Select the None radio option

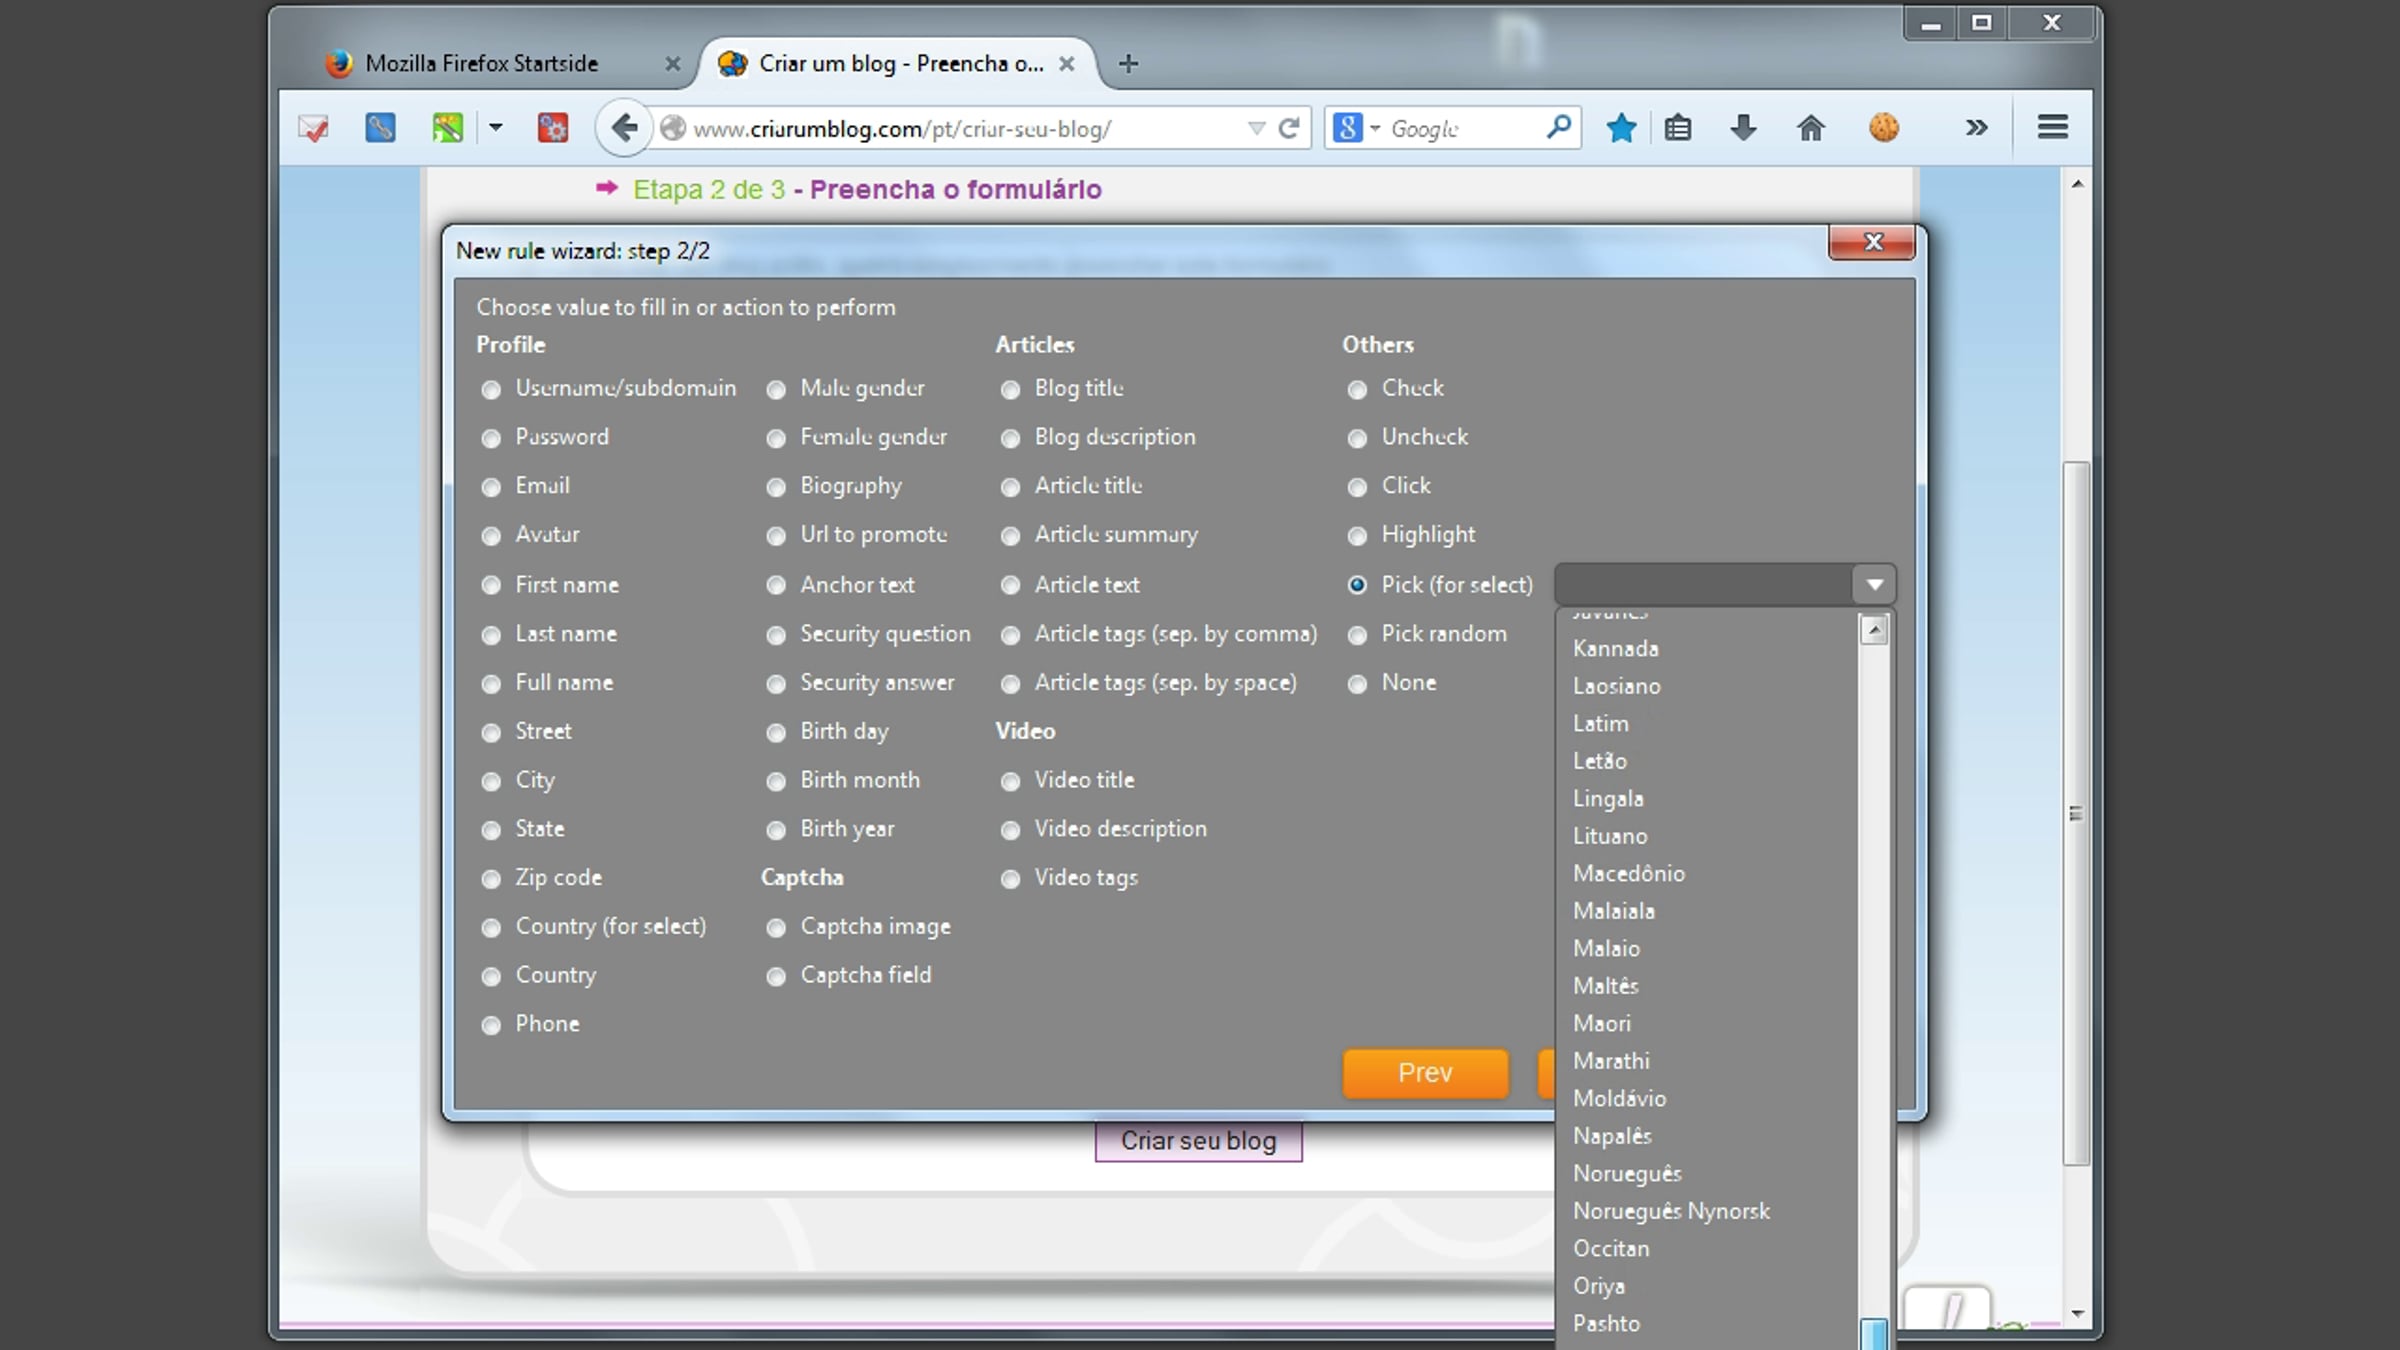pos(1357,684)
